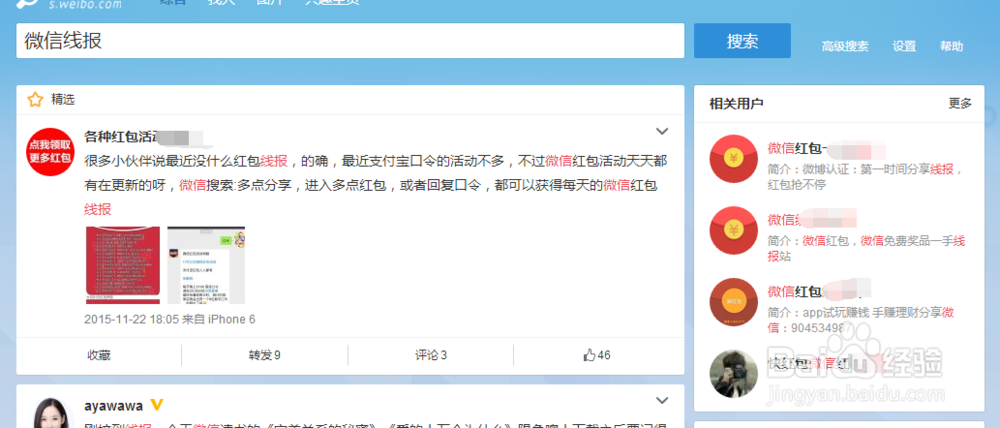
Task: Open 高级搜索 advanced search link
Action: (845, 46)
